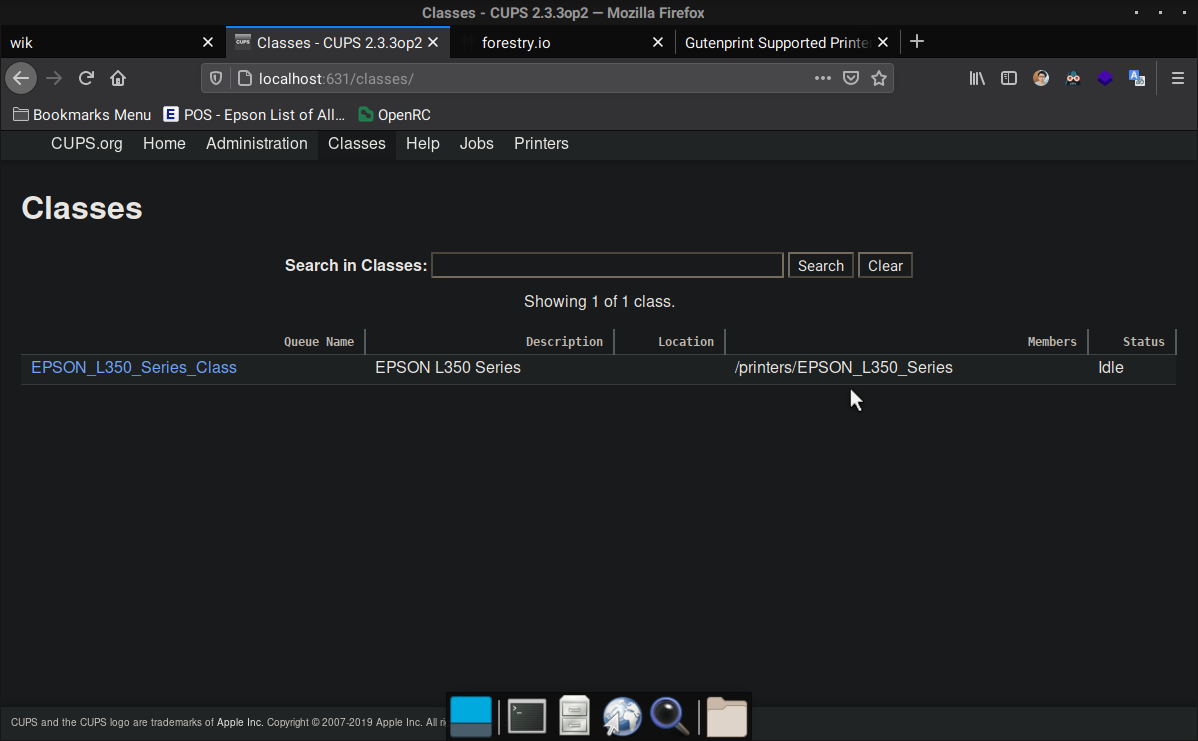Screen dimensions: 1198x741
Task: Open the Jobs page
Action: [477, 144]
